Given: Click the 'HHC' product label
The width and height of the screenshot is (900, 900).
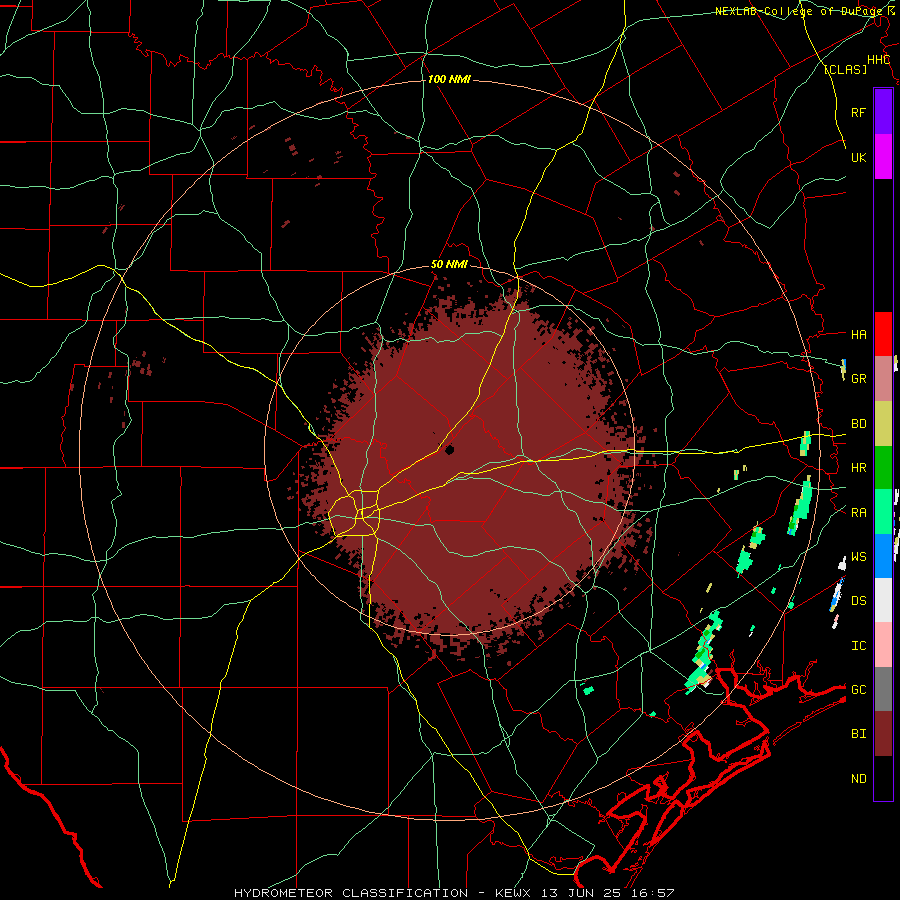Looking at the screenshot, I should coord(878,60).
